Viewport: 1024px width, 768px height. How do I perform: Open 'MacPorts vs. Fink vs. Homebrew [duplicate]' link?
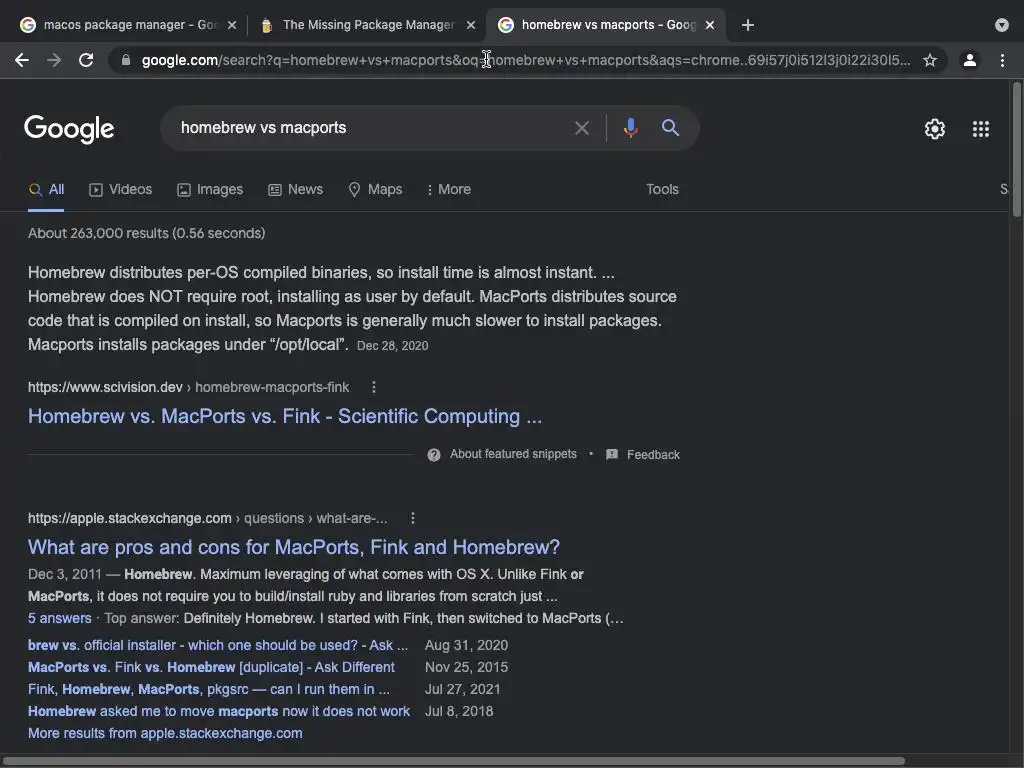[x=212, y=667]
